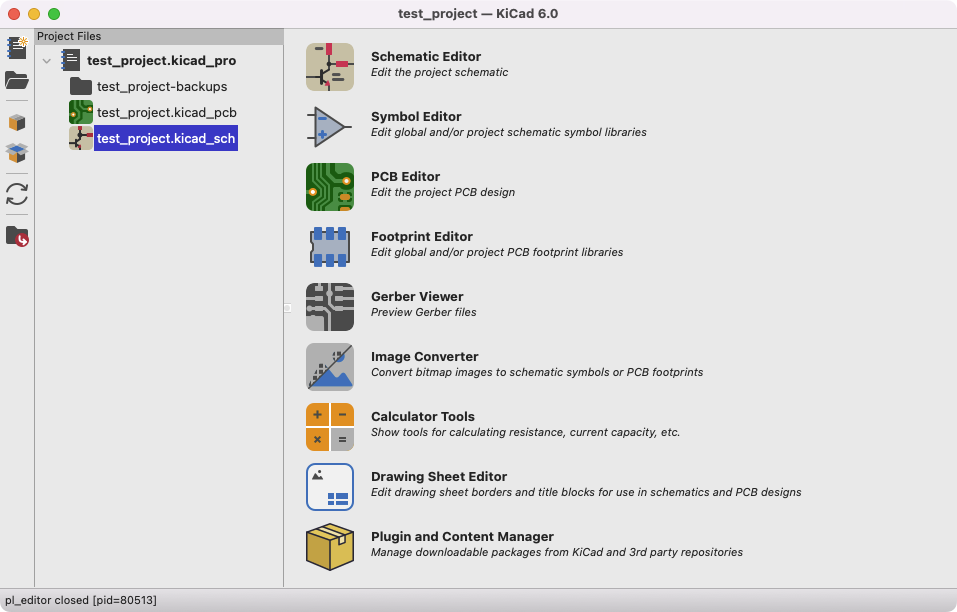Click the Project Files panel header
Screen dimensions: 957x612
click(x=159, y=36)
